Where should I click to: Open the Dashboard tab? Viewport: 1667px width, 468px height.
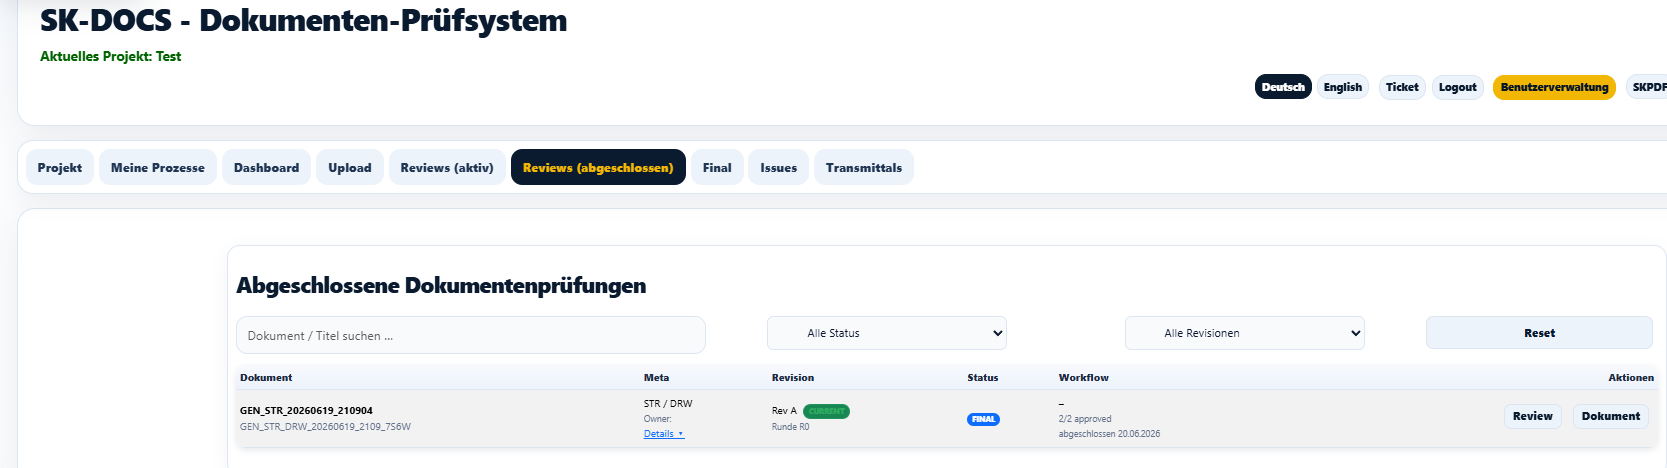point(266,168)
